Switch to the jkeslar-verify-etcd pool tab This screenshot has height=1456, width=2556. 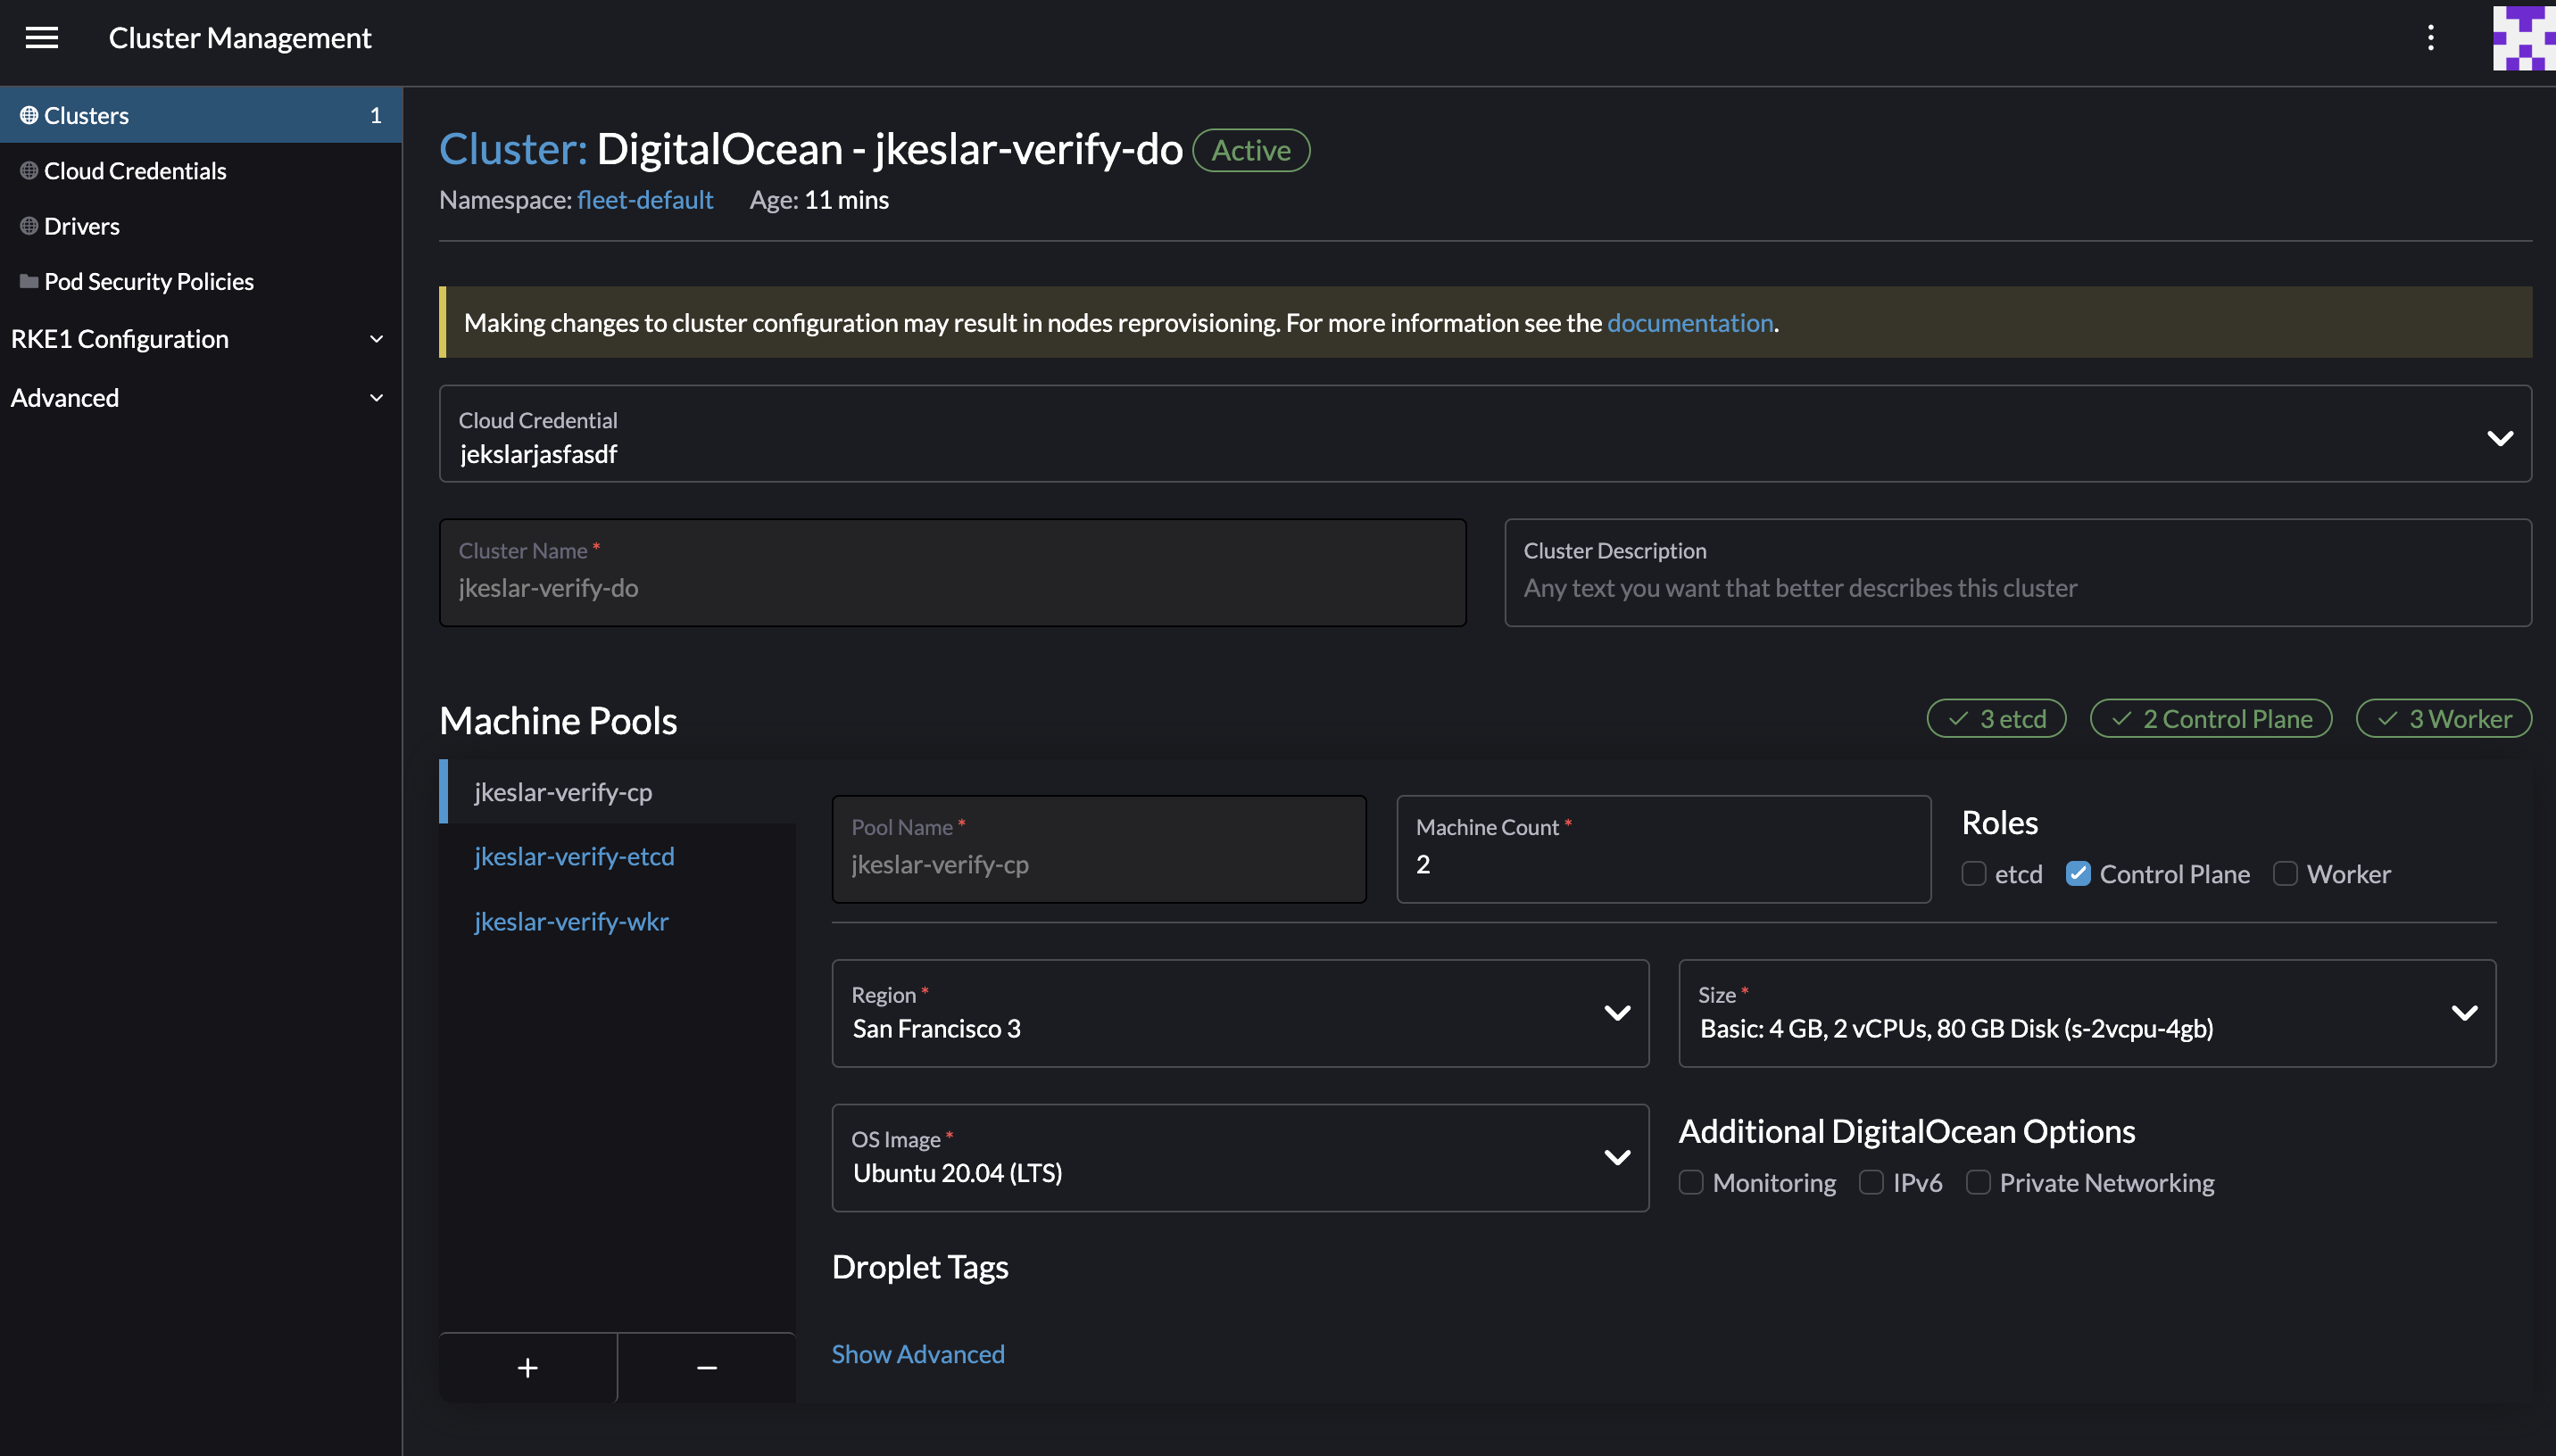click(574, 856)
